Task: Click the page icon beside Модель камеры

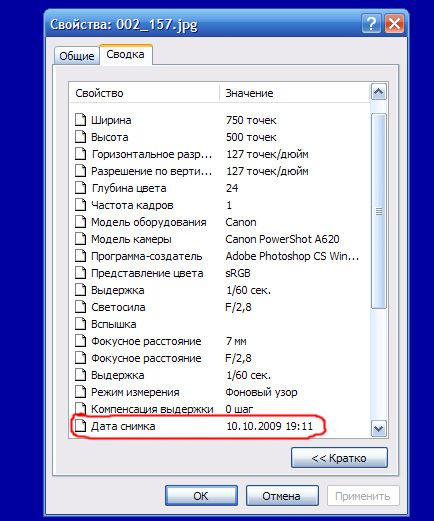Action: 80,239
